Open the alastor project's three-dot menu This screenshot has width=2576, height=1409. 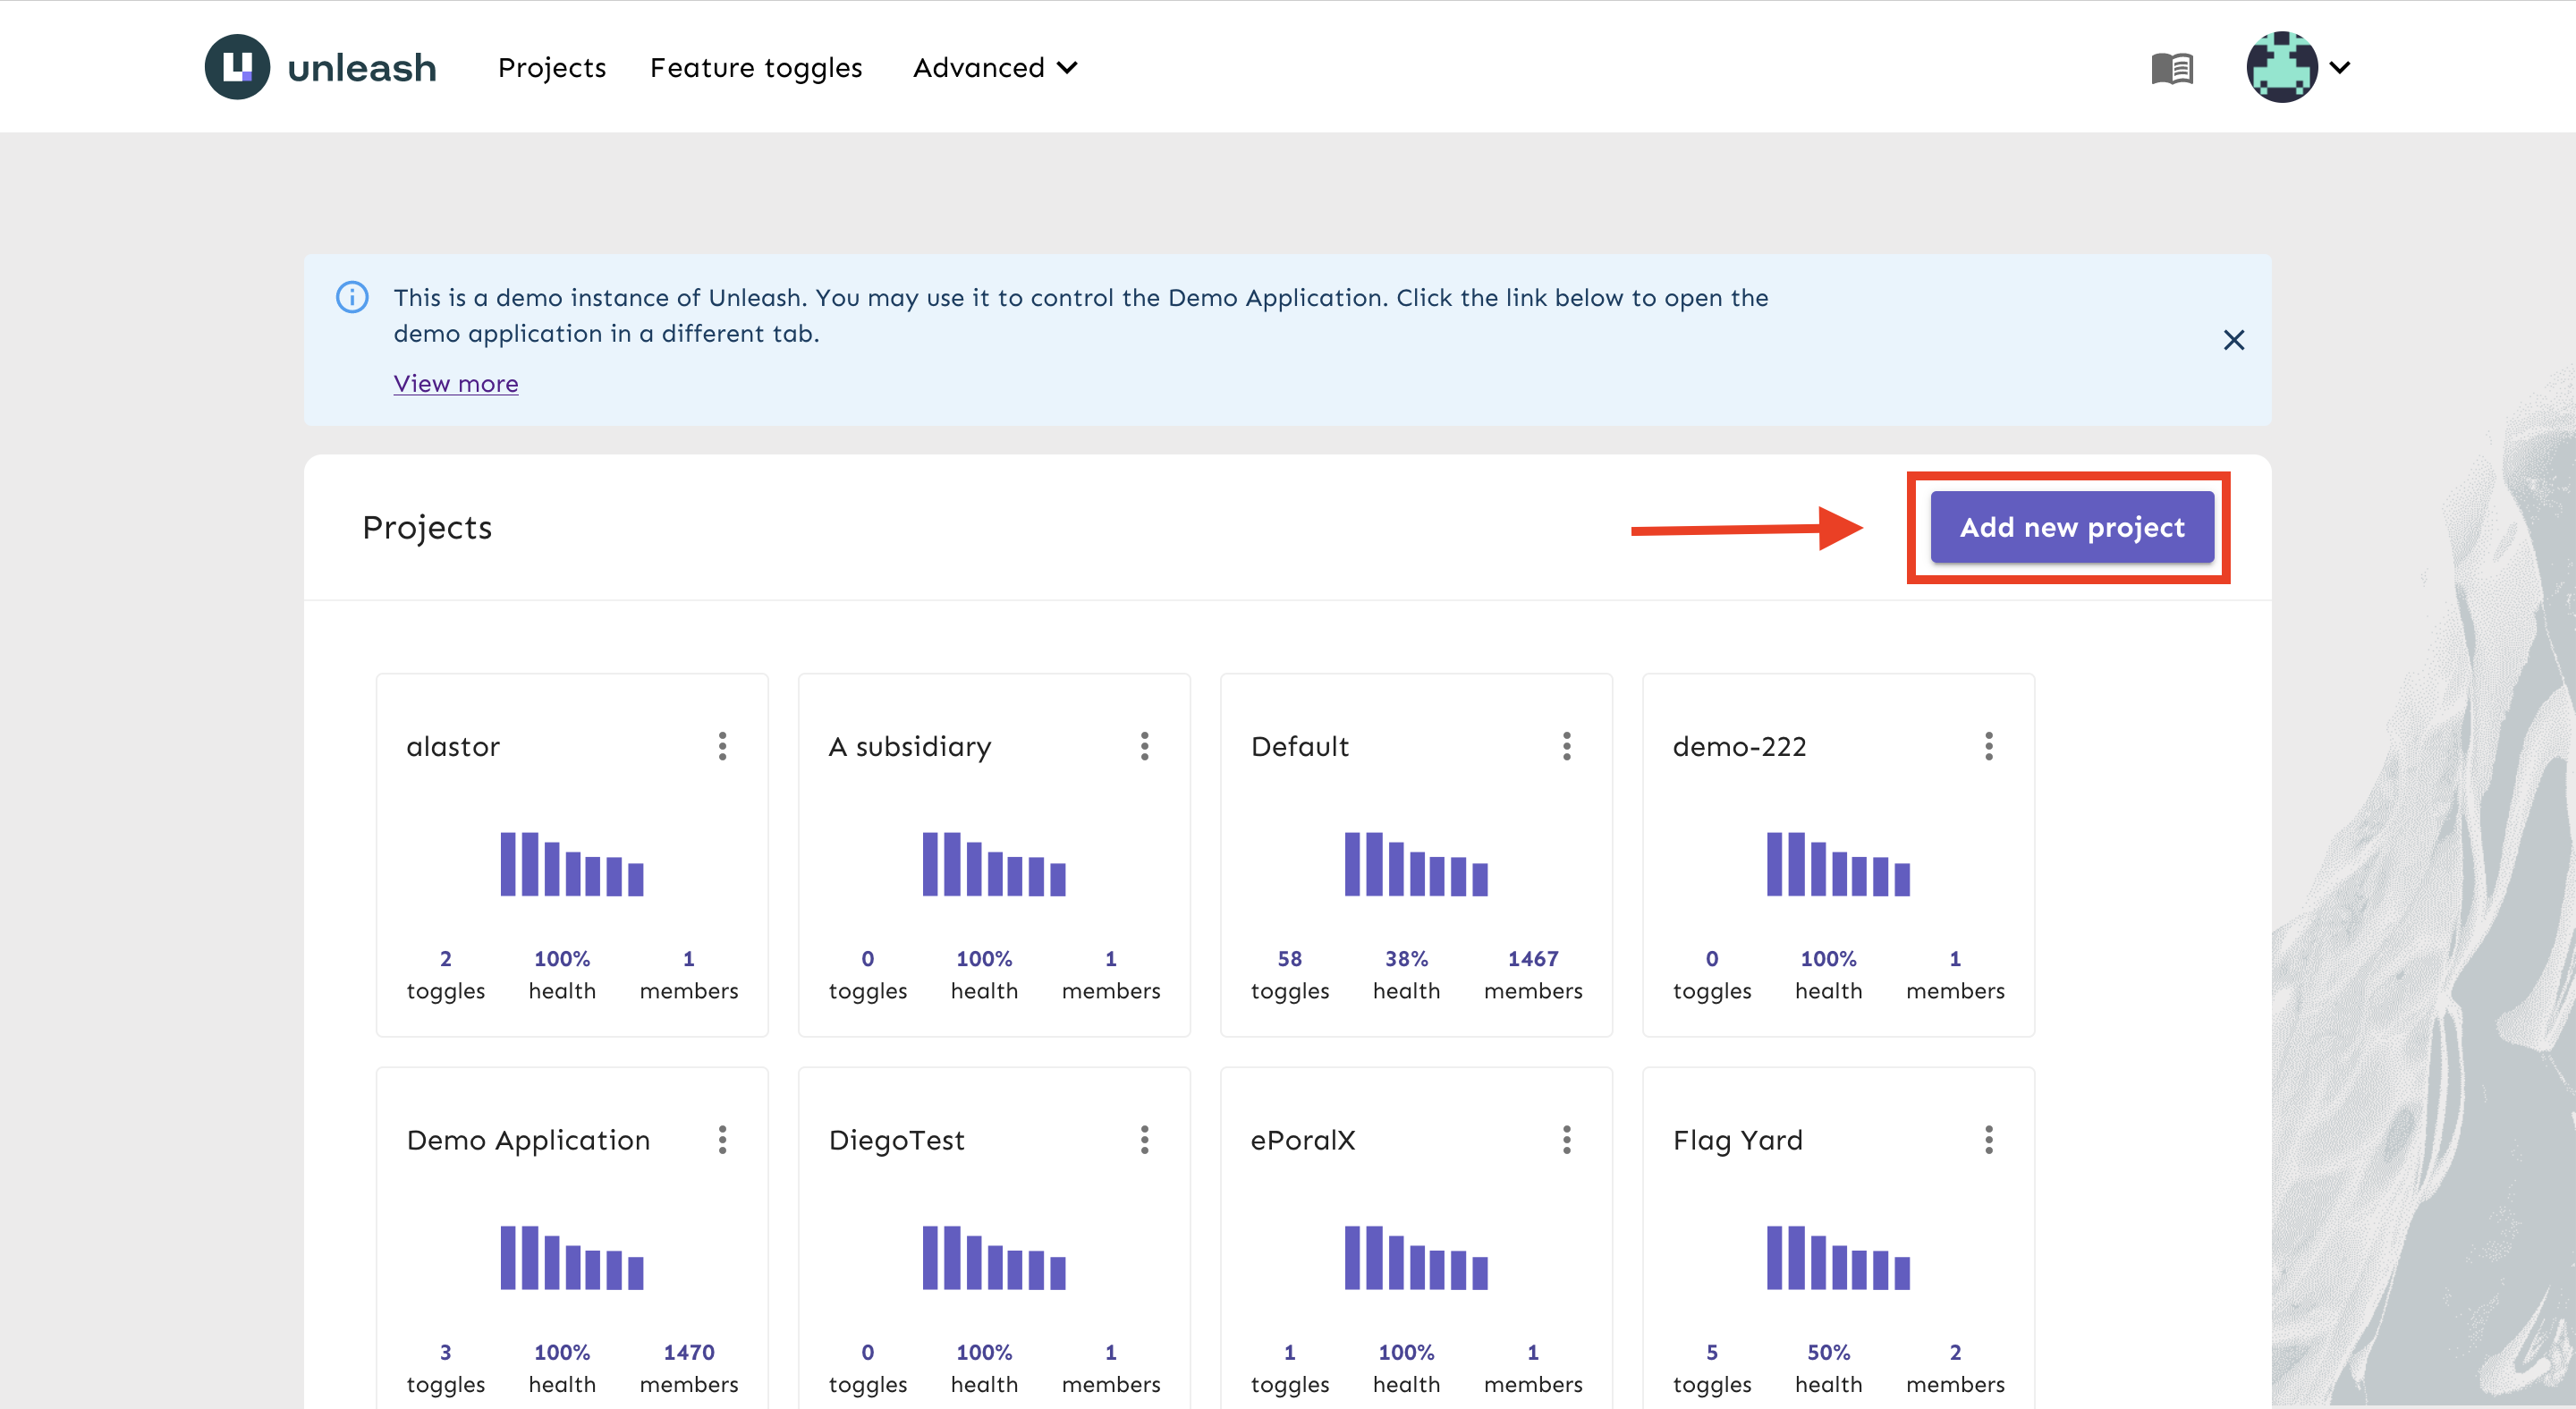[722, 746]
